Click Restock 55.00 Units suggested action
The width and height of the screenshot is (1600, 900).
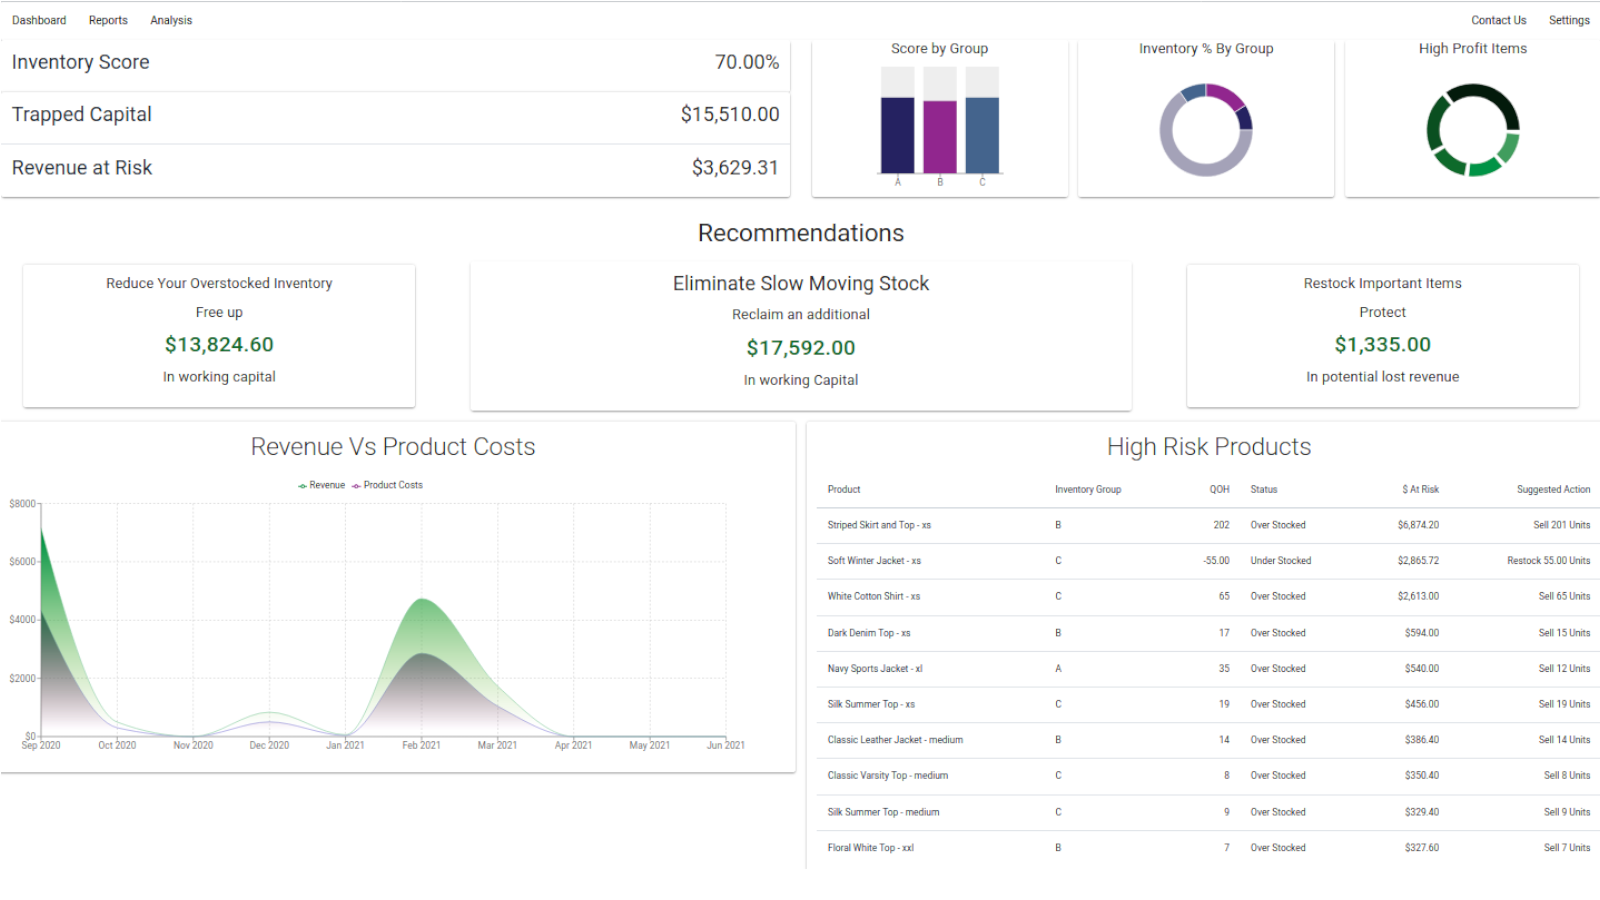coord(1548,561)
